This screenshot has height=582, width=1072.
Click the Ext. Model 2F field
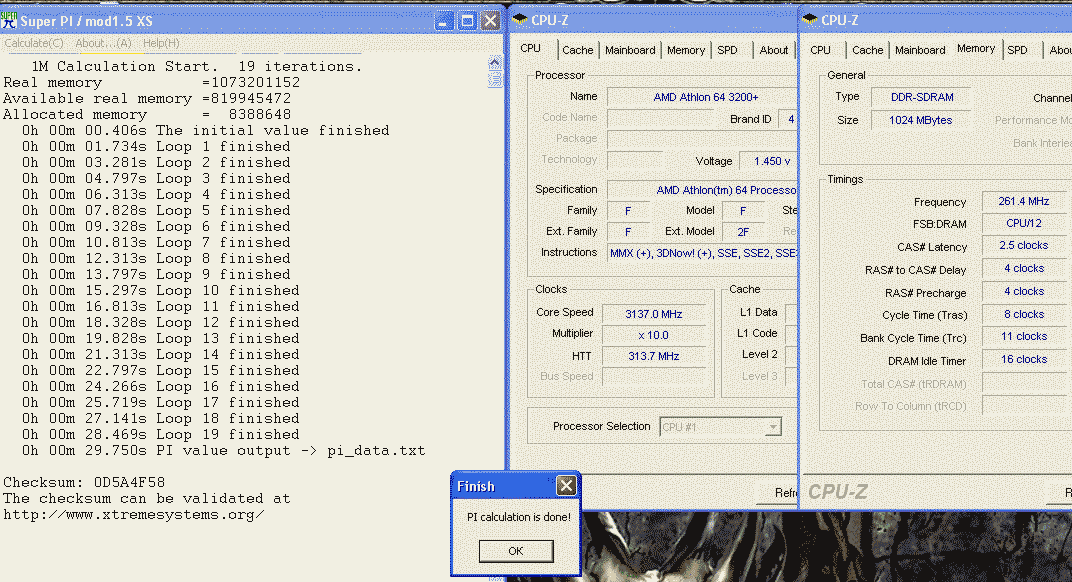coord(744,232)
